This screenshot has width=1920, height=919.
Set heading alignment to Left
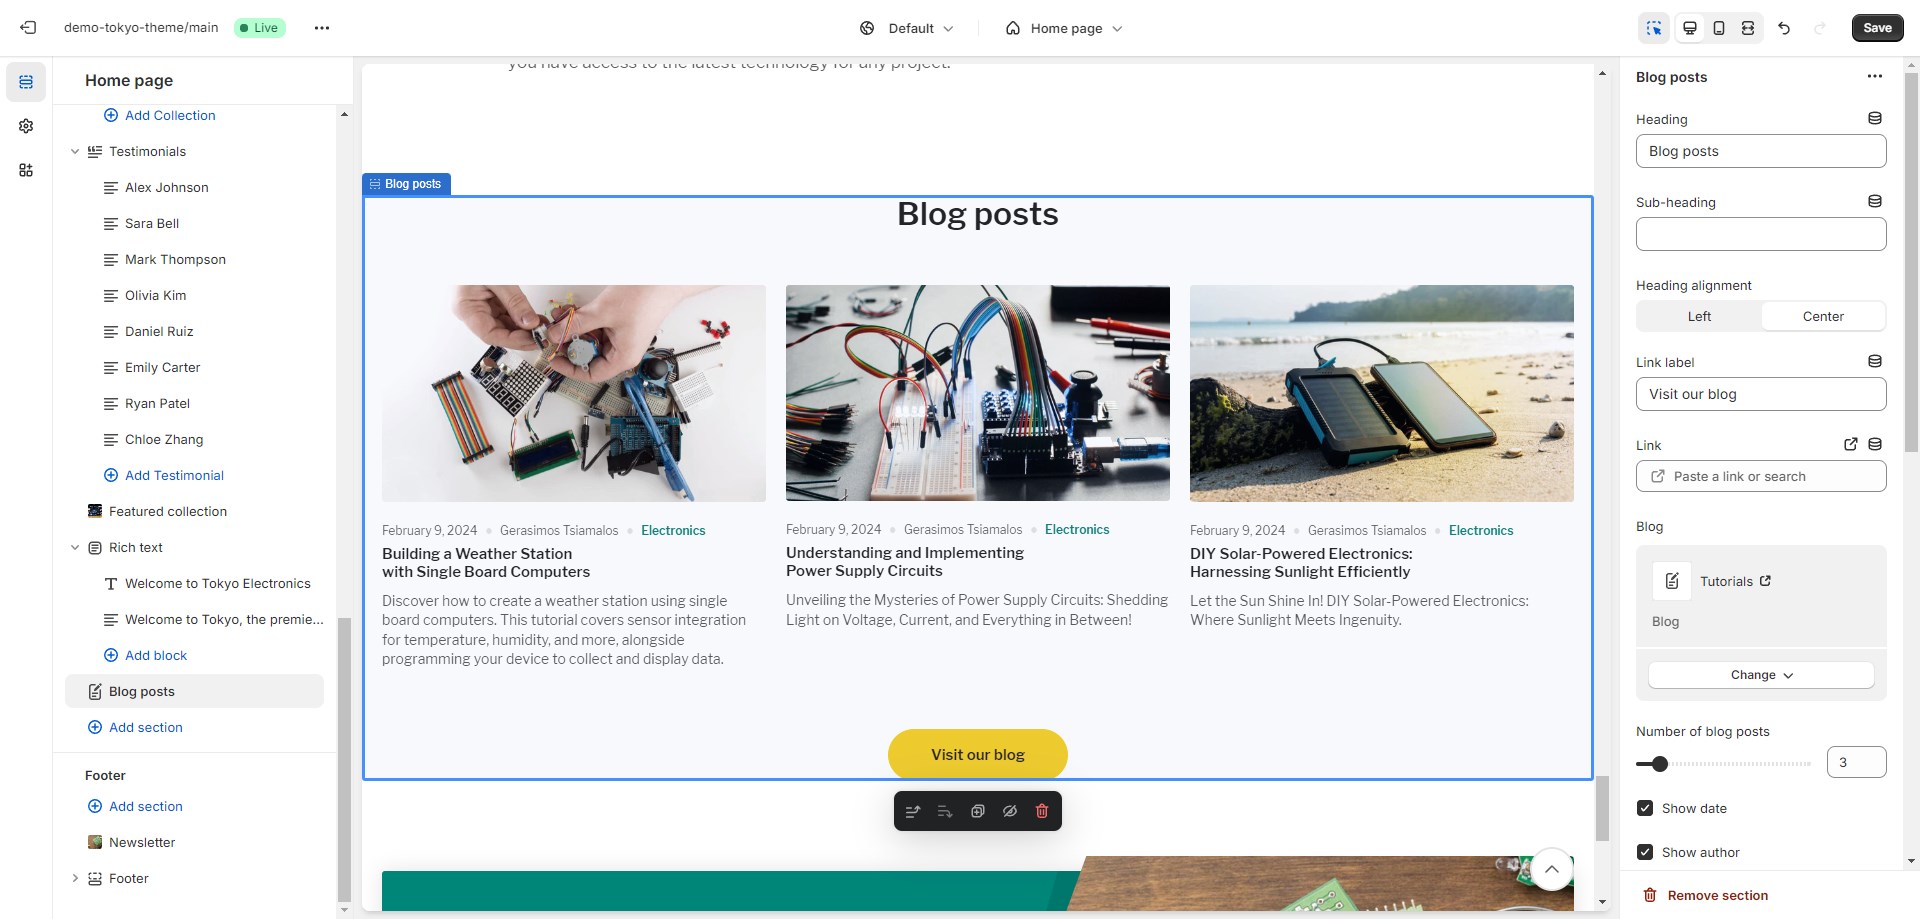(x=1699, y=316)
